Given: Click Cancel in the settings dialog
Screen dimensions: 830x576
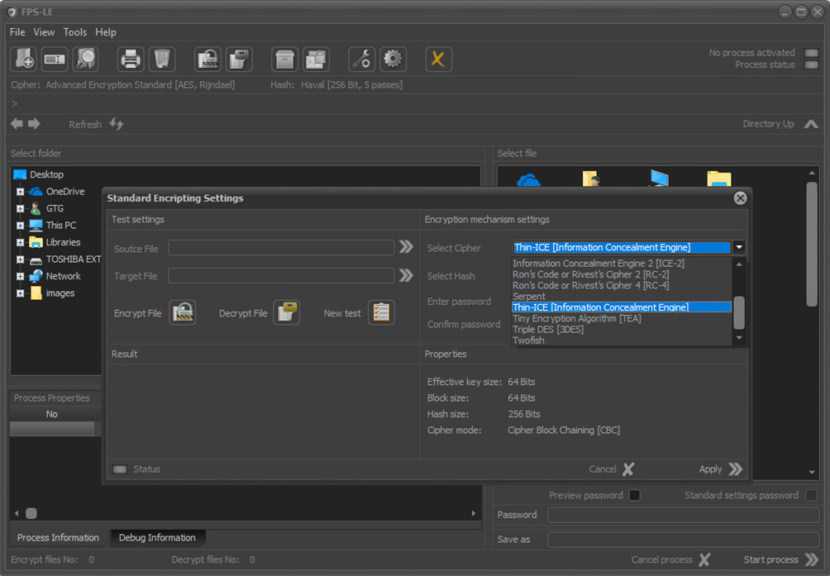Looking at the screenshot, I should tap(611, 469).
